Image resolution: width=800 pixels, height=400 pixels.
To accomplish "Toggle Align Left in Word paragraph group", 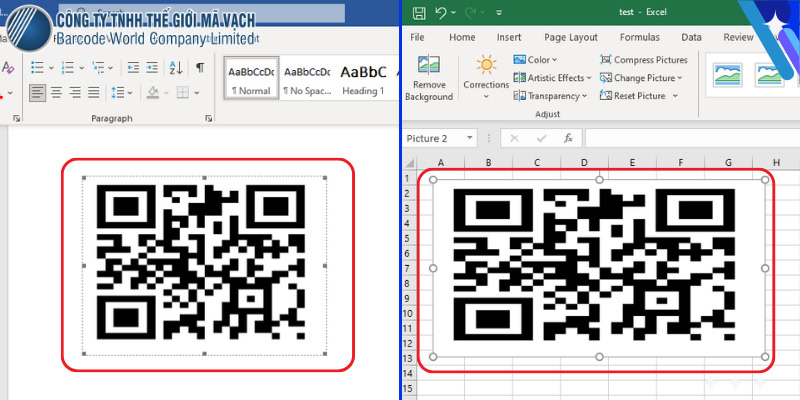I will 37,93.
